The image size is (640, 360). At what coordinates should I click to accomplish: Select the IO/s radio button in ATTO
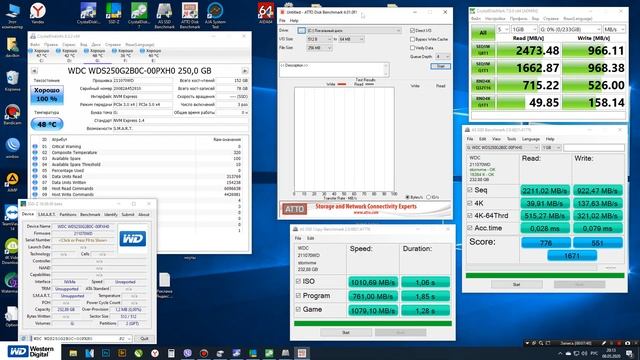[428, 197]
